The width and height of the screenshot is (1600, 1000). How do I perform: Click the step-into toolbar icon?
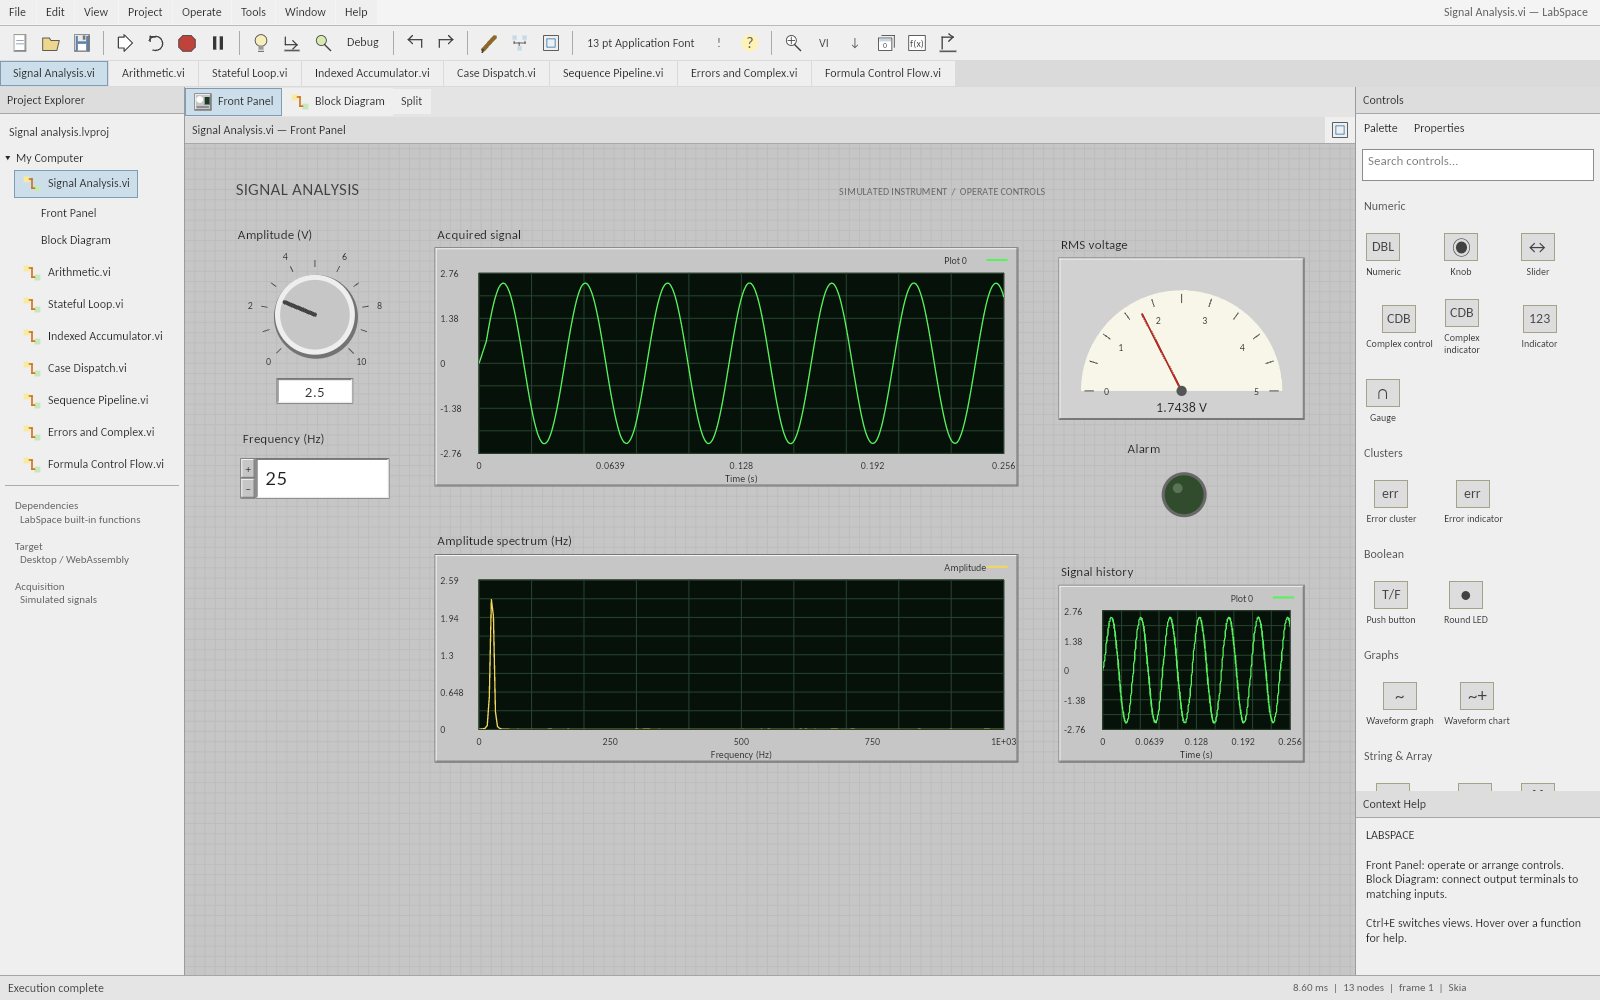pos(292,43)
